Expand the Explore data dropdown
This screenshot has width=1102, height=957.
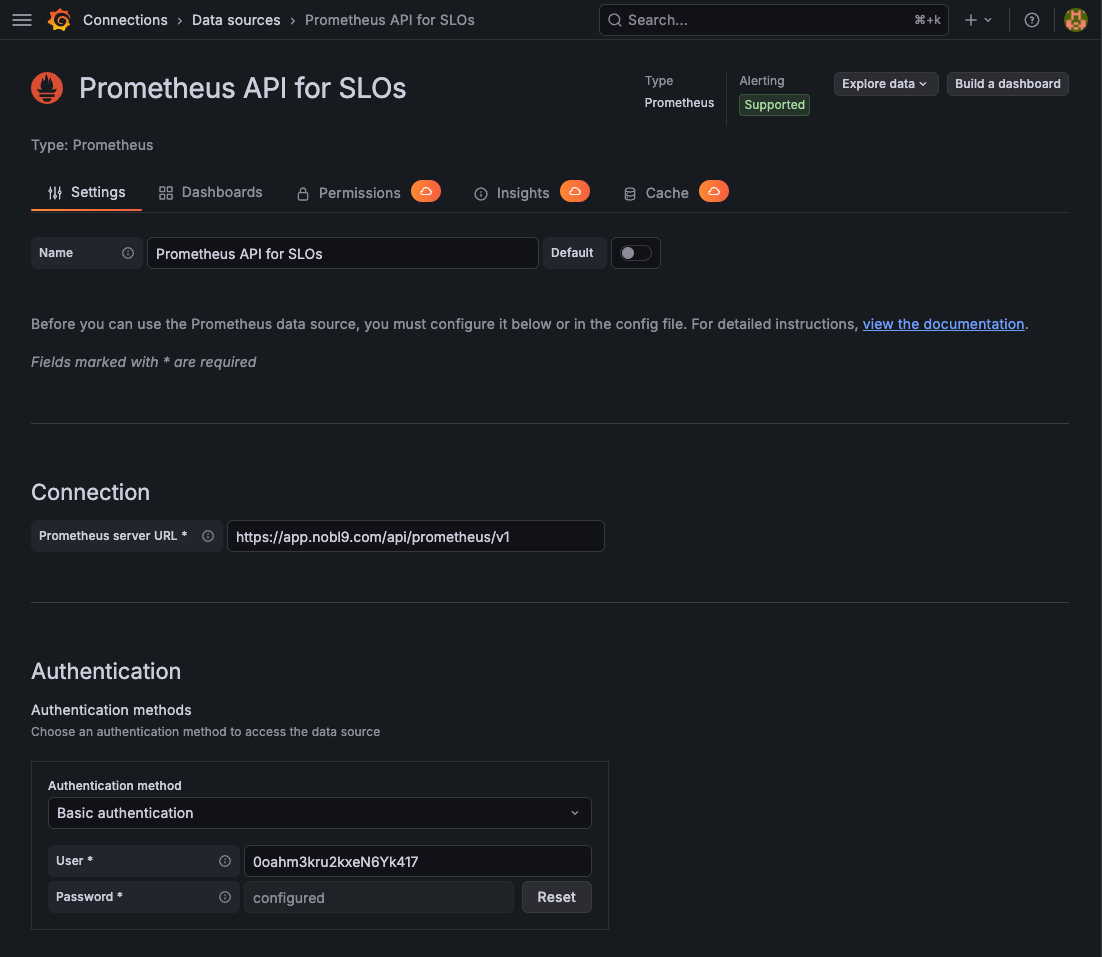tap(886, 84)
